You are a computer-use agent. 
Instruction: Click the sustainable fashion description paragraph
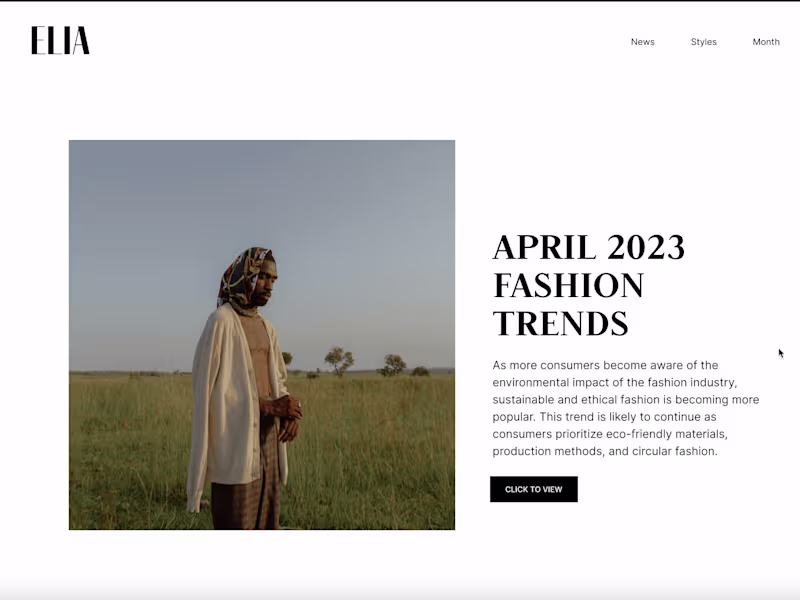[x=626, y=408]
